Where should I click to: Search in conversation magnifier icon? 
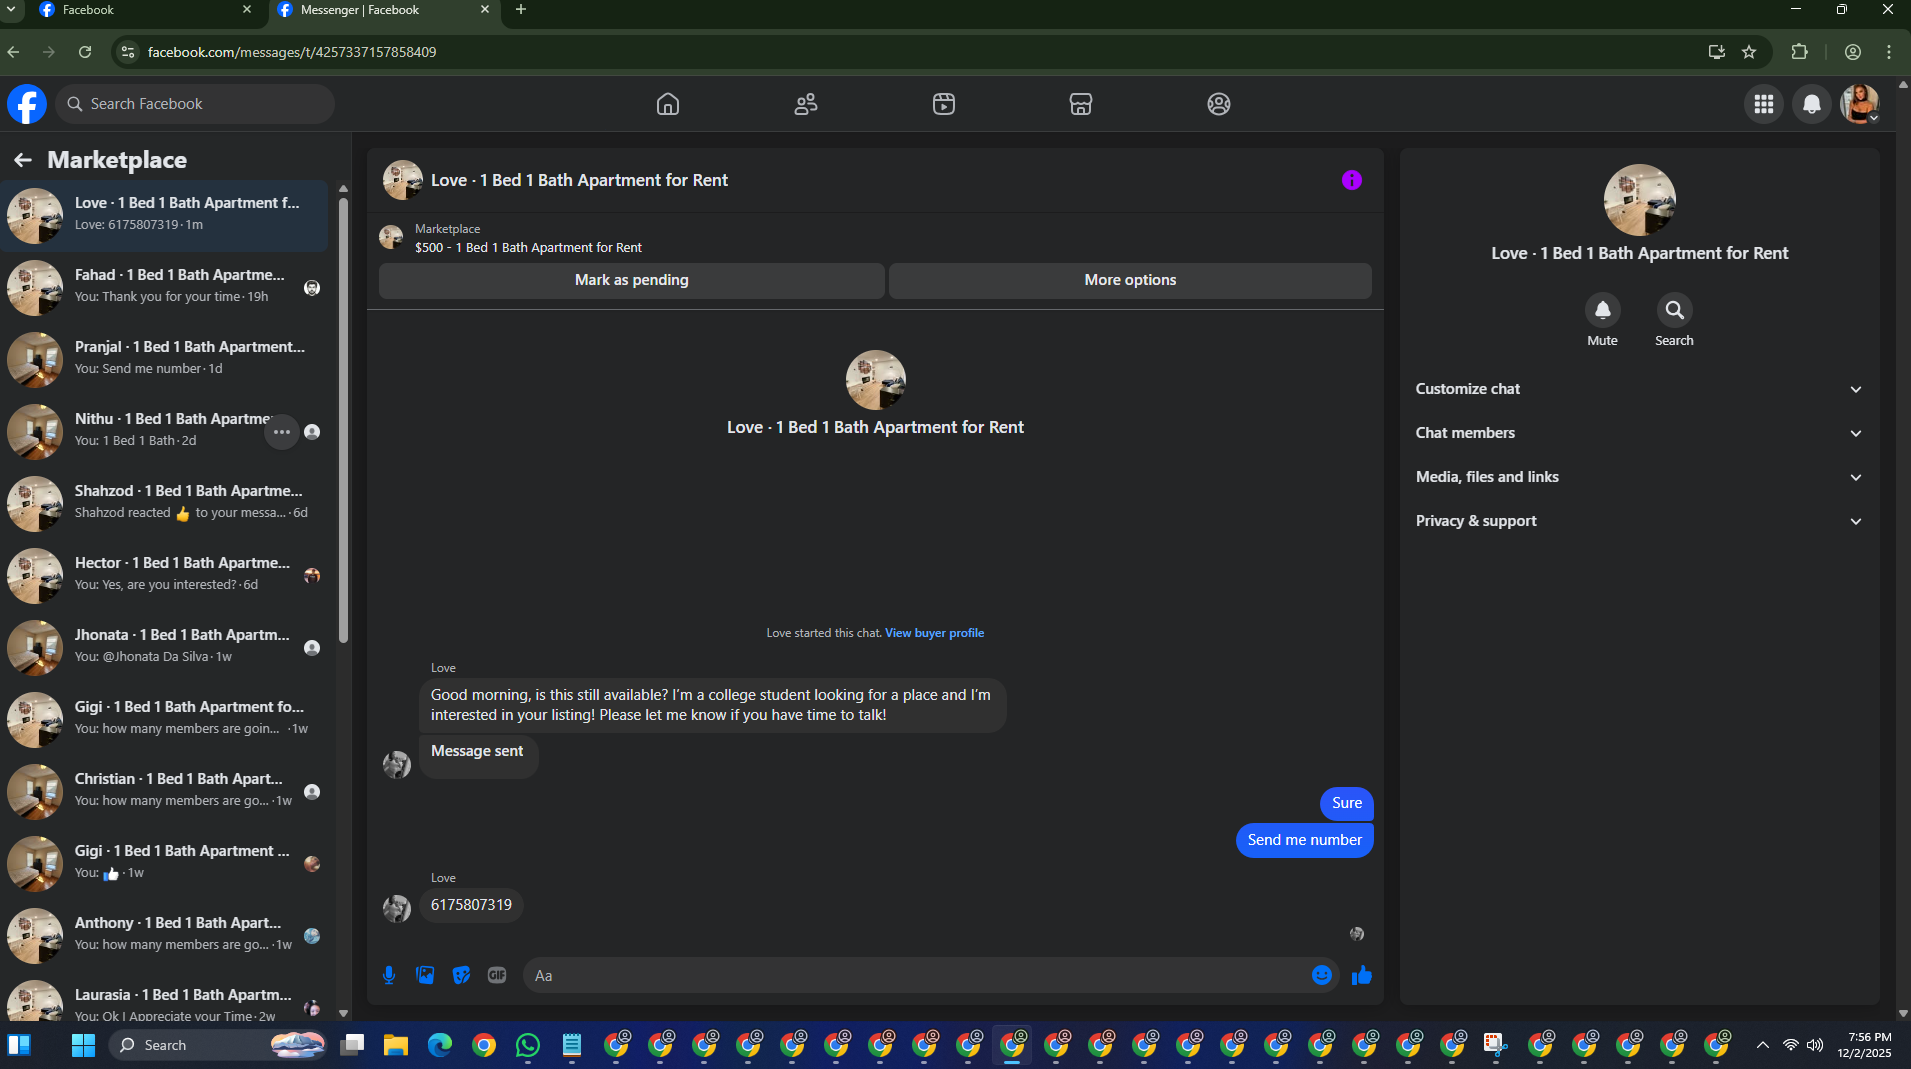(x=1675, y=310)
